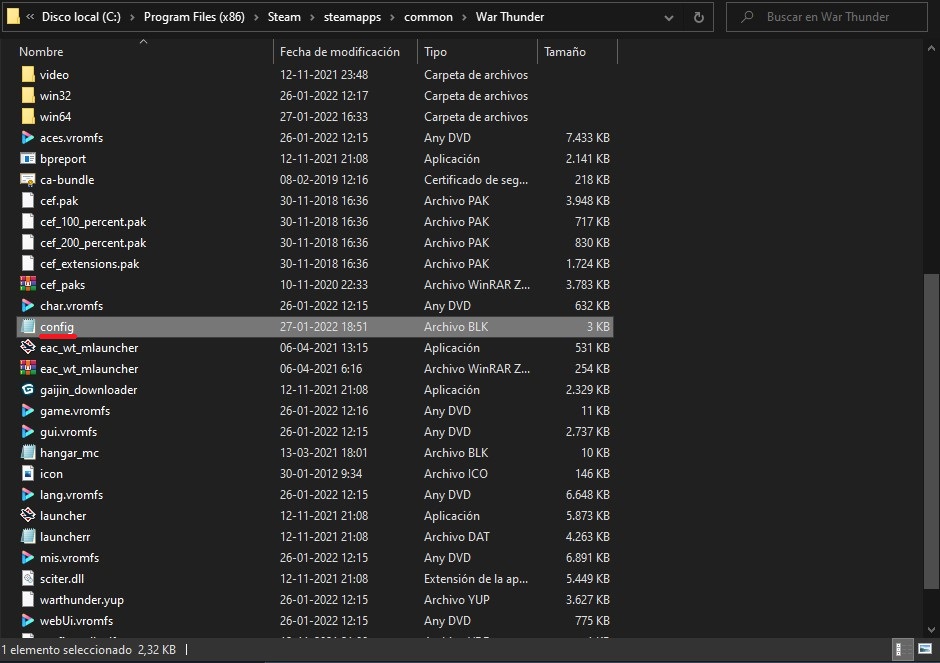Click the char.vromfs file icon
Image resolution: width=940 pixels, height=663 pixels.
pyautogui.click(x=28, y=306)
